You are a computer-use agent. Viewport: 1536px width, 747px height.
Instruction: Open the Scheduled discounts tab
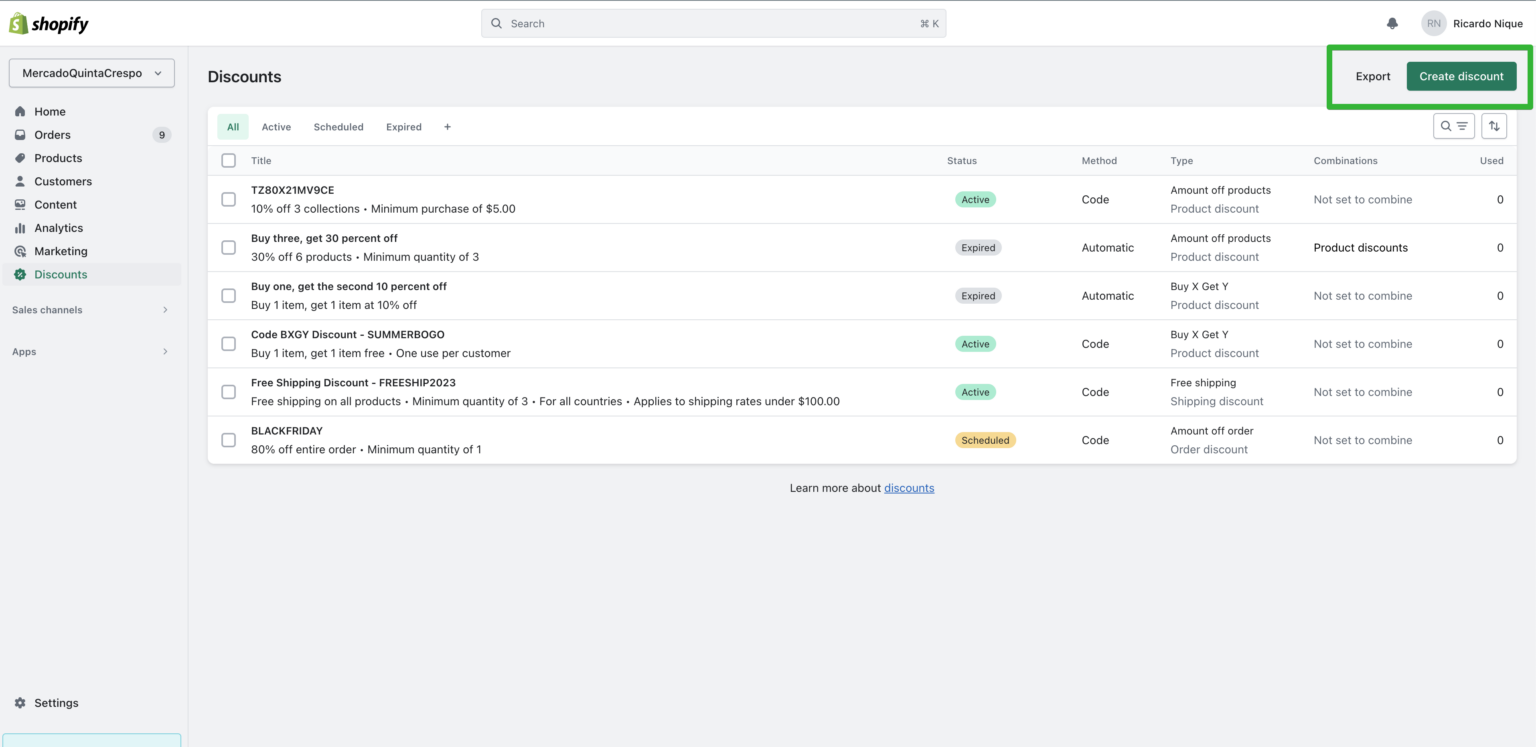pos(338,126)
